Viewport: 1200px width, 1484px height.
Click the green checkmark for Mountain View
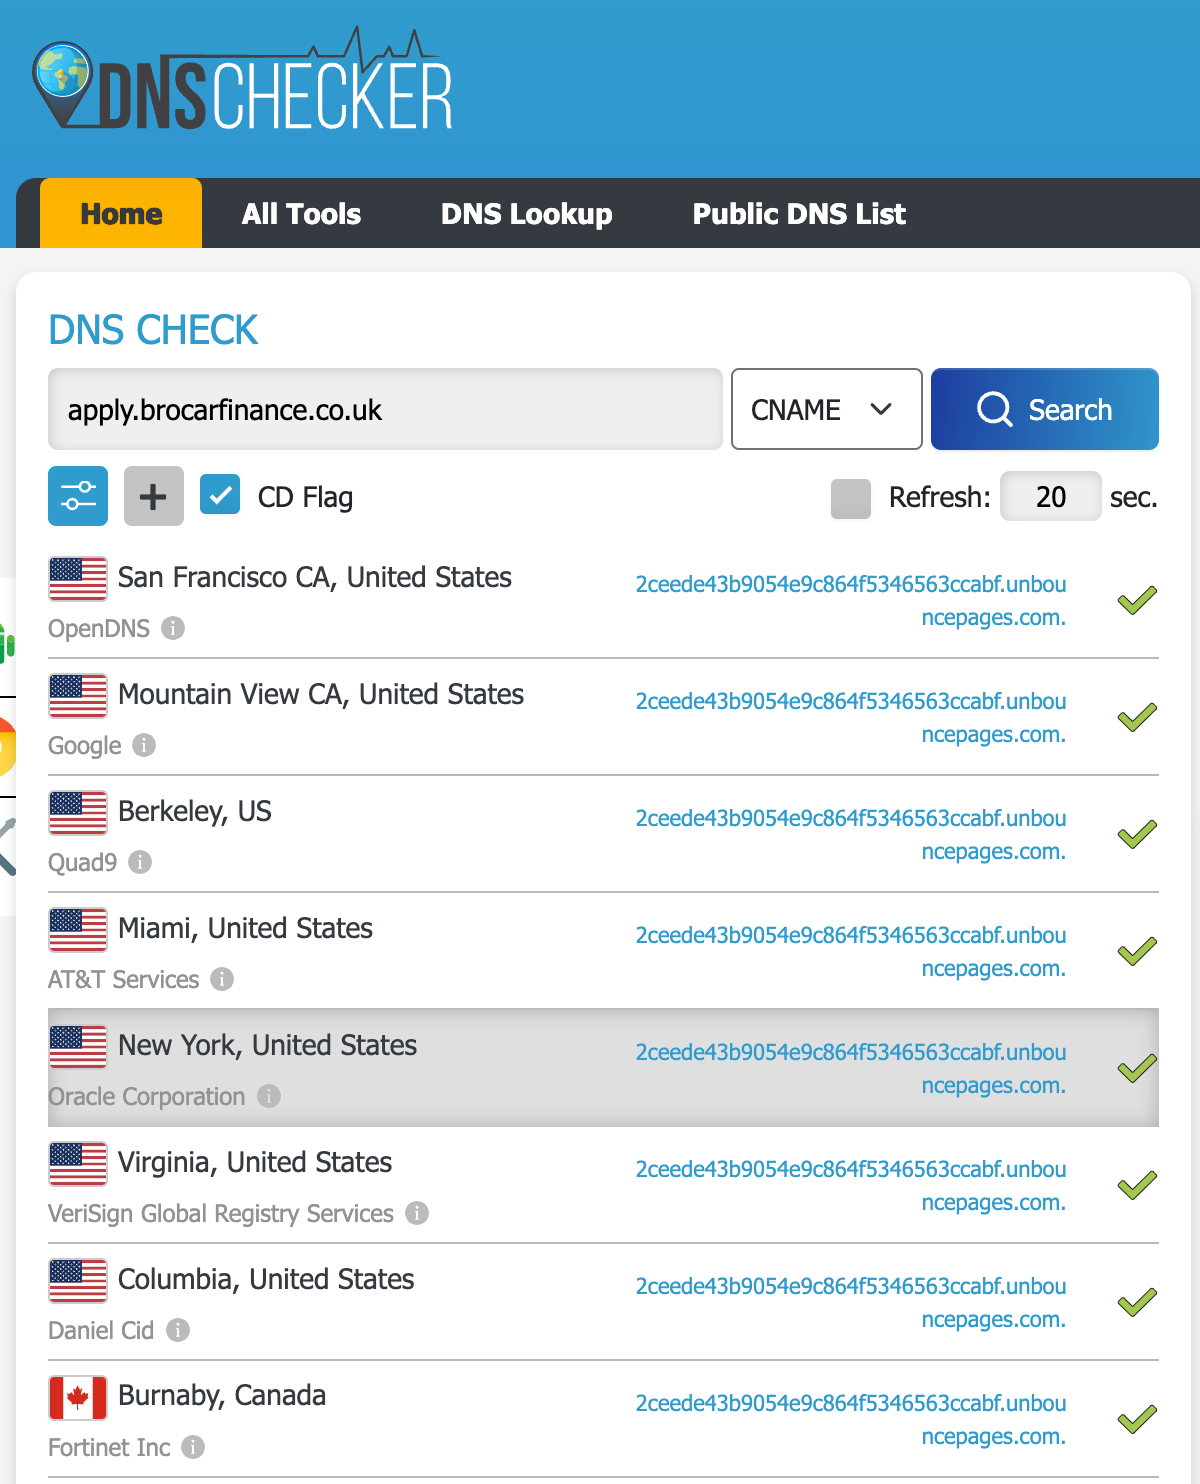(1137, 717)
